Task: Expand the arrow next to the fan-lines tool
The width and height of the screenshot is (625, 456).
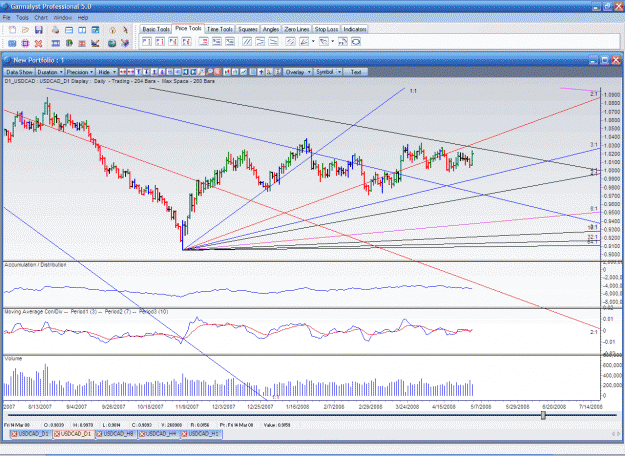Action: 313,41
